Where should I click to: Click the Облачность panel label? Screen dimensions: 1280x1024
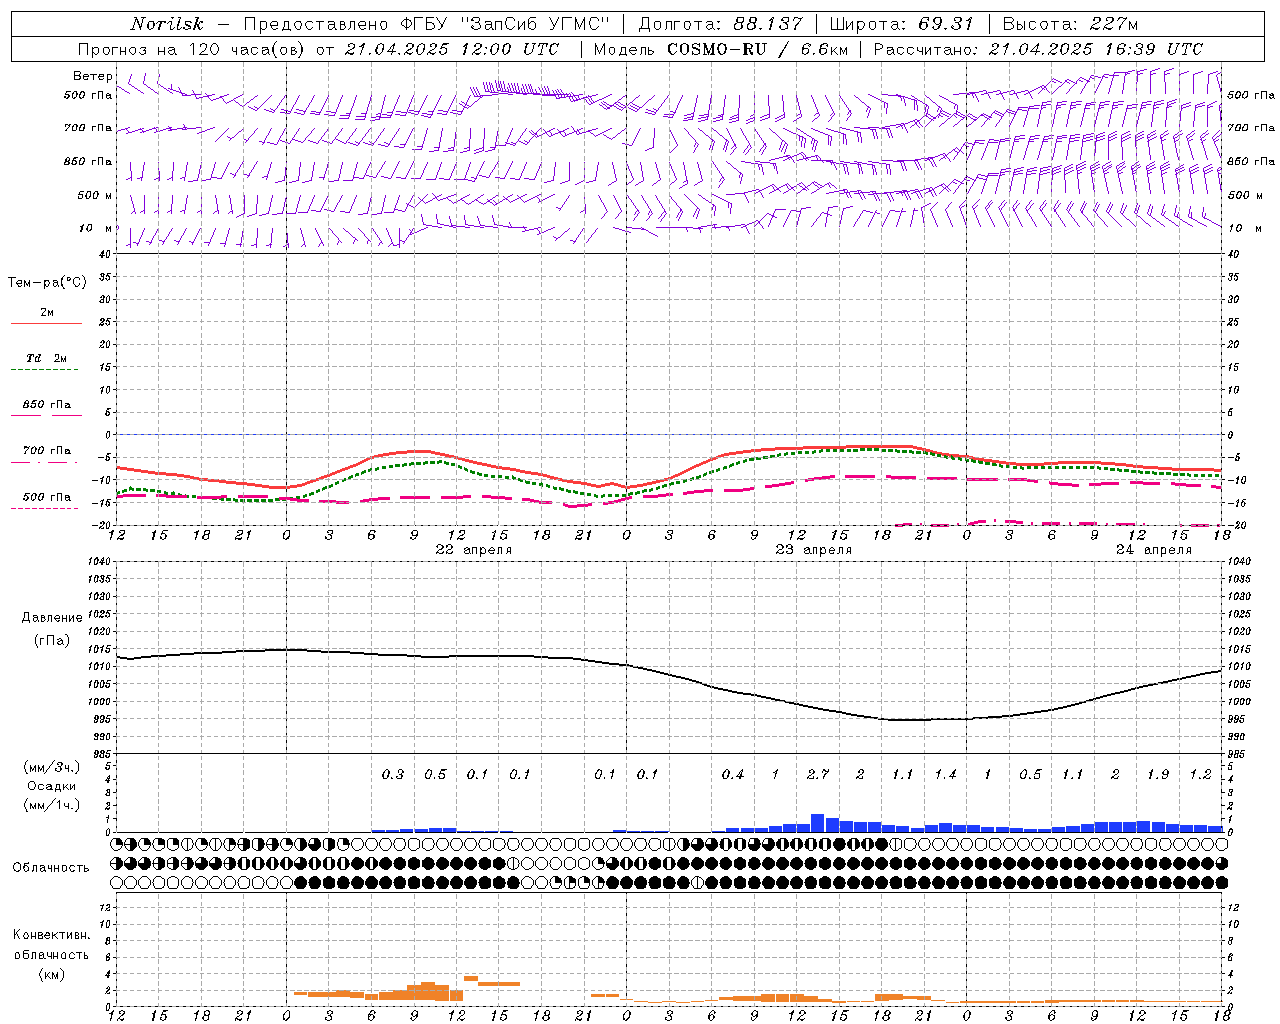51,868
